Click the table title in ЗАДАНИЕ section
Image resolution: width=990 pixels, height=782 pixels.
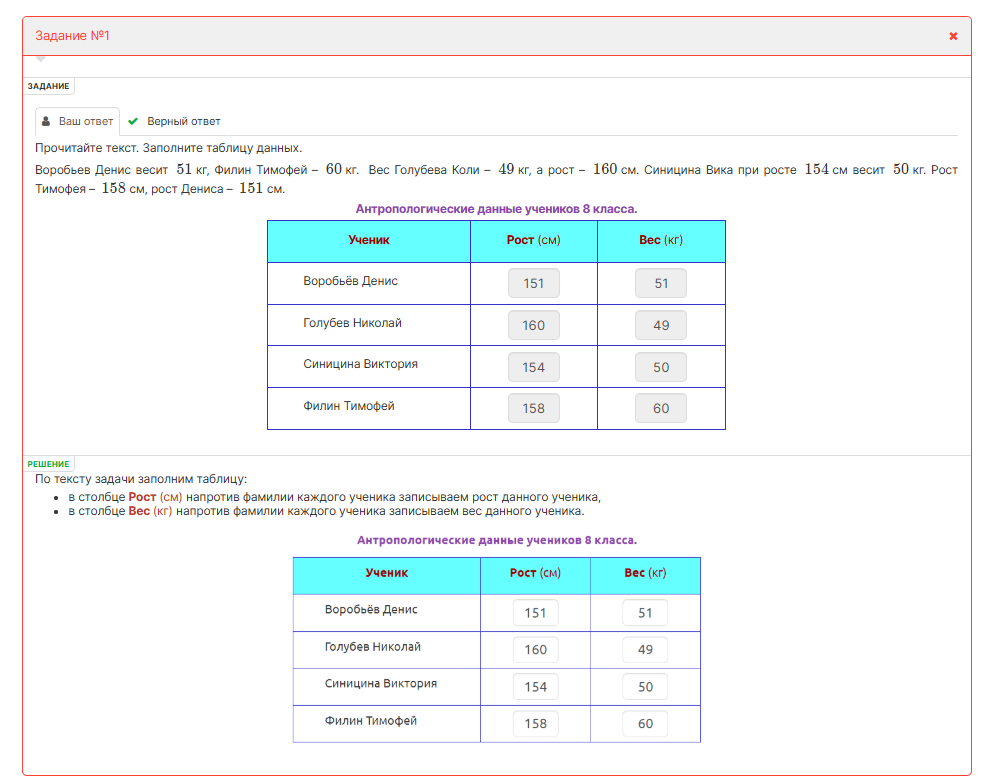[496, 209]
